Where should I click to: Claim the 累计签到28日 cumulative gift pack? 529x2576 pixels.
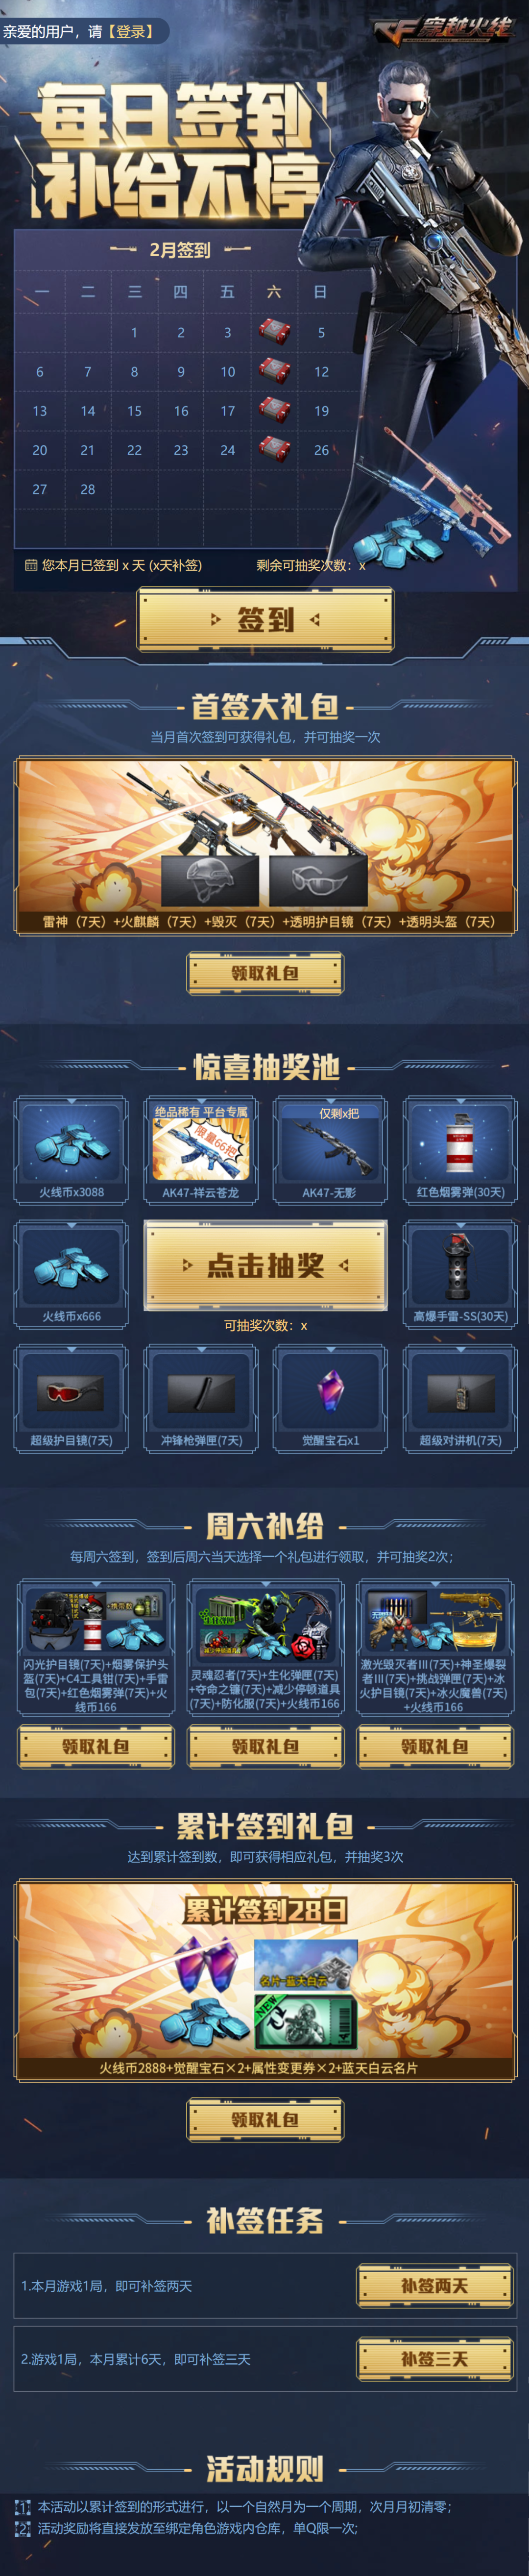coord(265,2119)
